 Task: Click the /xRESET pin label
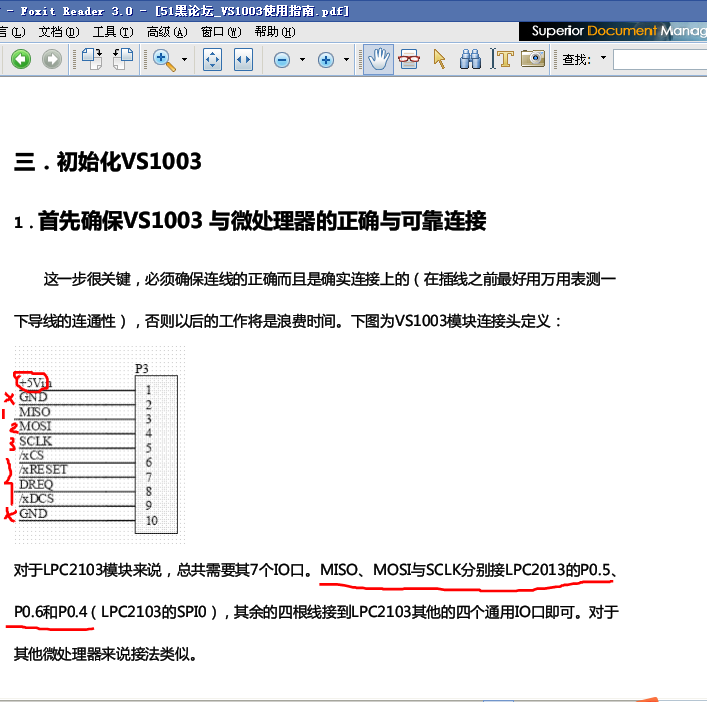[43, 469]
